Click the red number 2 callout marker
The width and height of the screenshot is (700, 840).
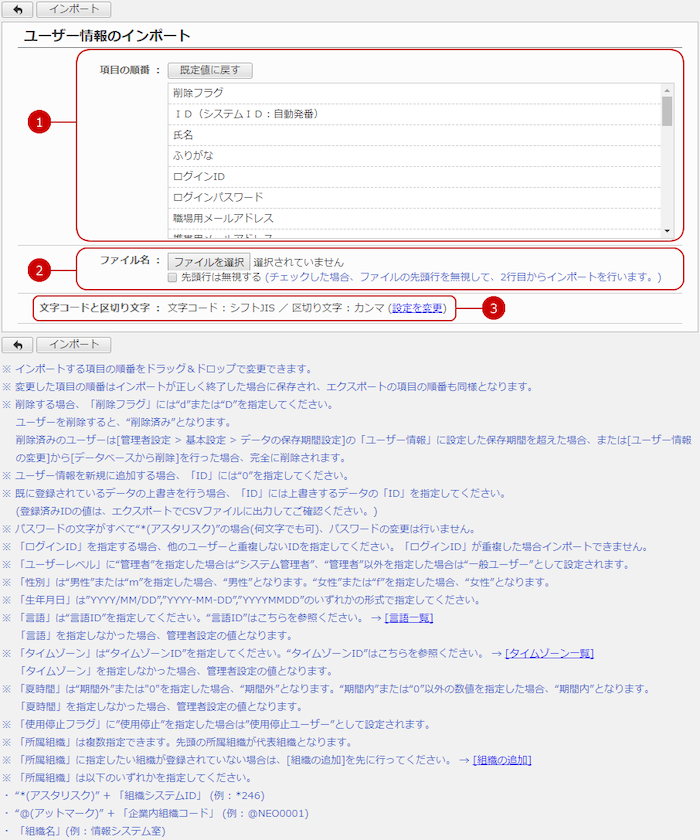pos(38,269)
